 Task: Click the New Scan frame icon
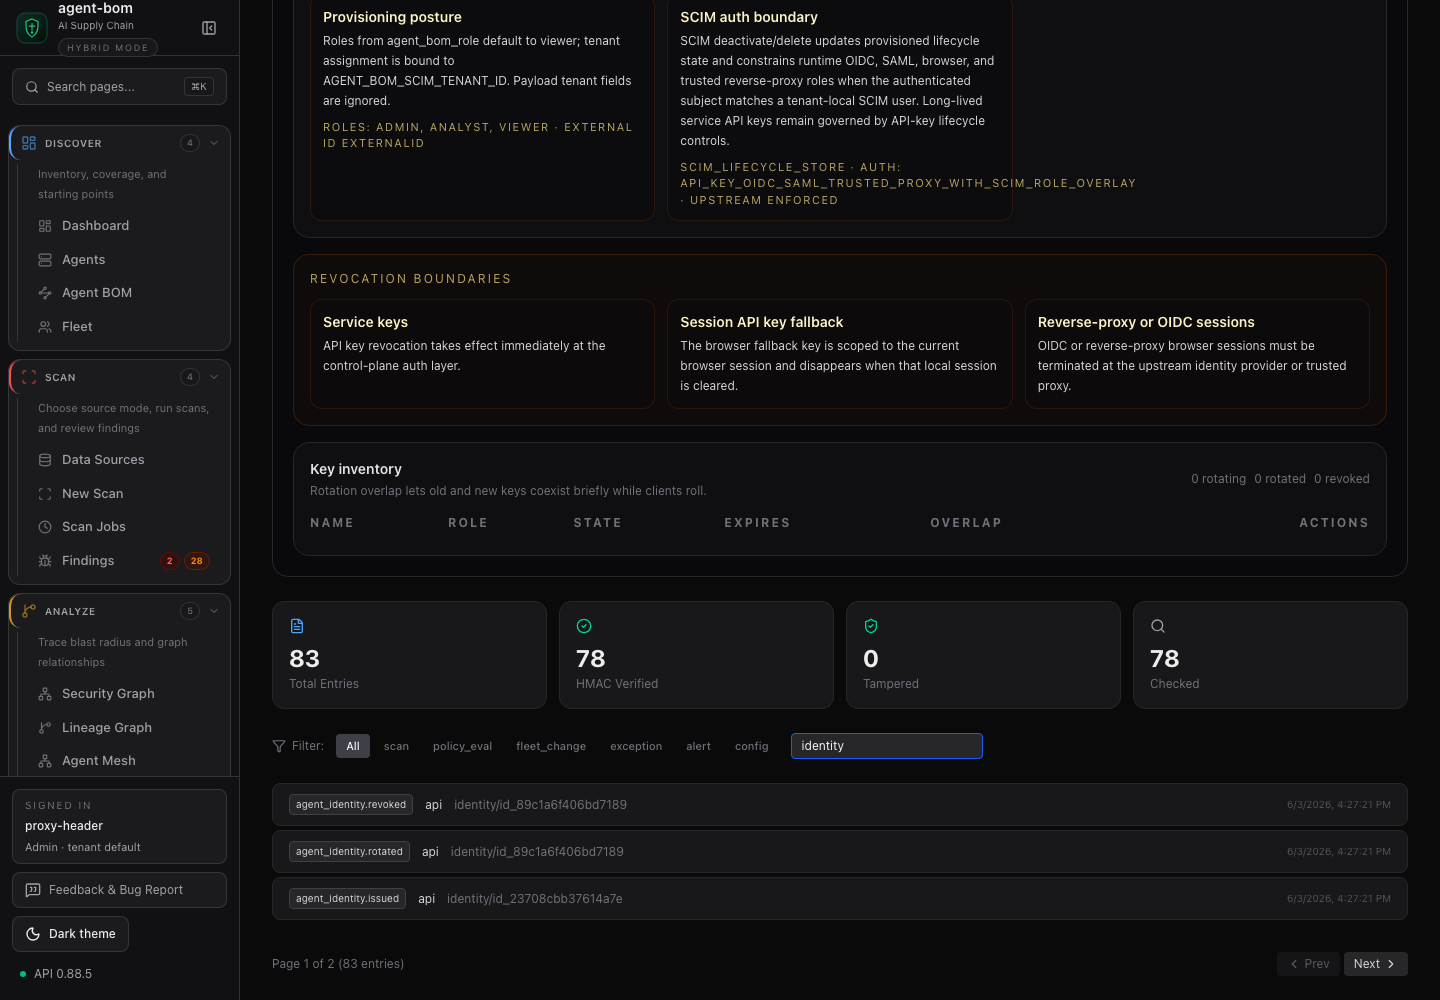coord(45,494)
